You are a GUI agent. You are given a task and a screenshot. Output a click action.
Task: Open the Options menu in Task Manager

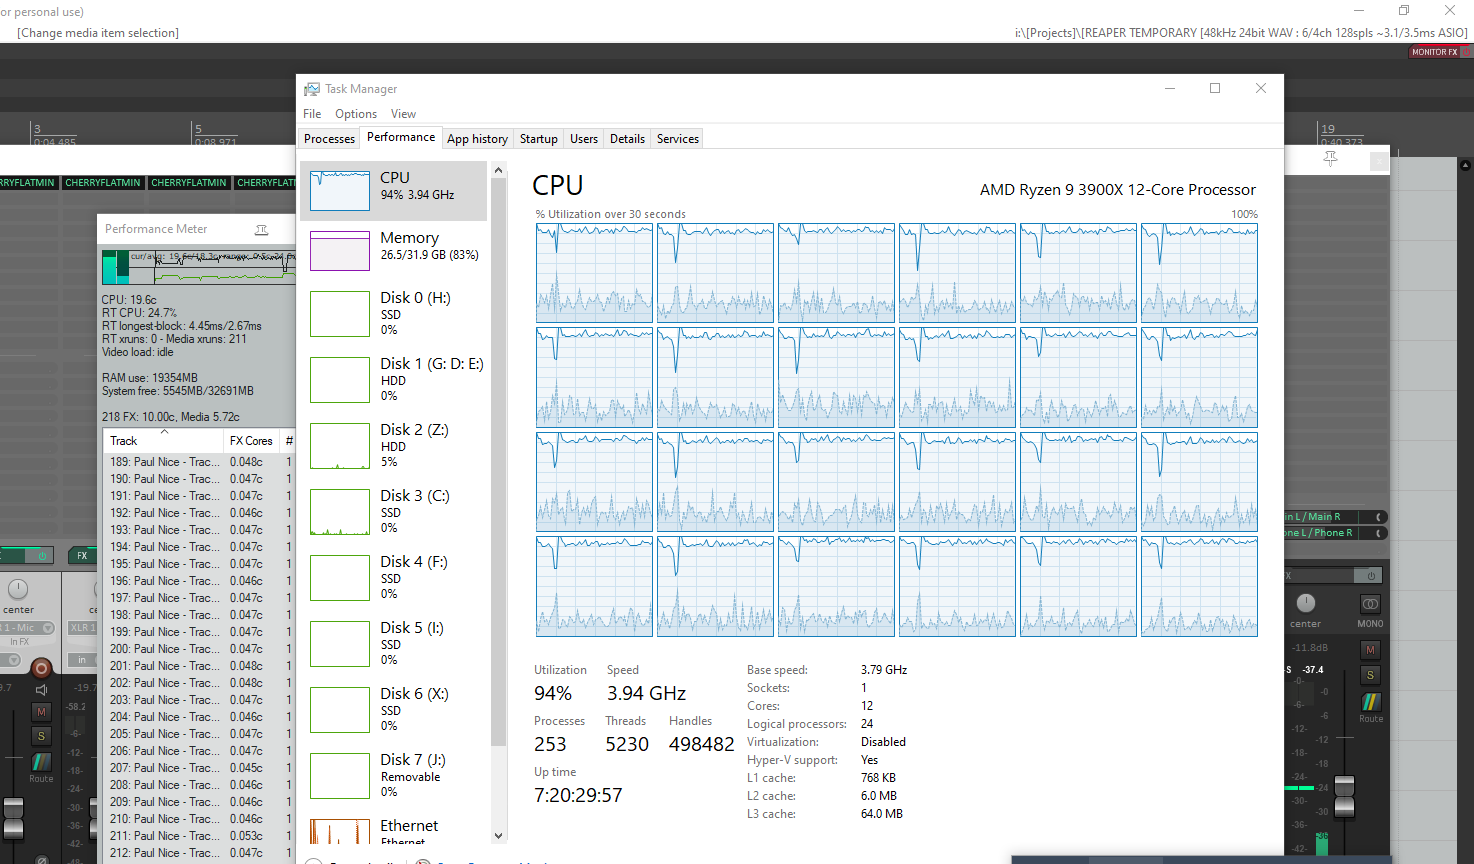[356, 114]
